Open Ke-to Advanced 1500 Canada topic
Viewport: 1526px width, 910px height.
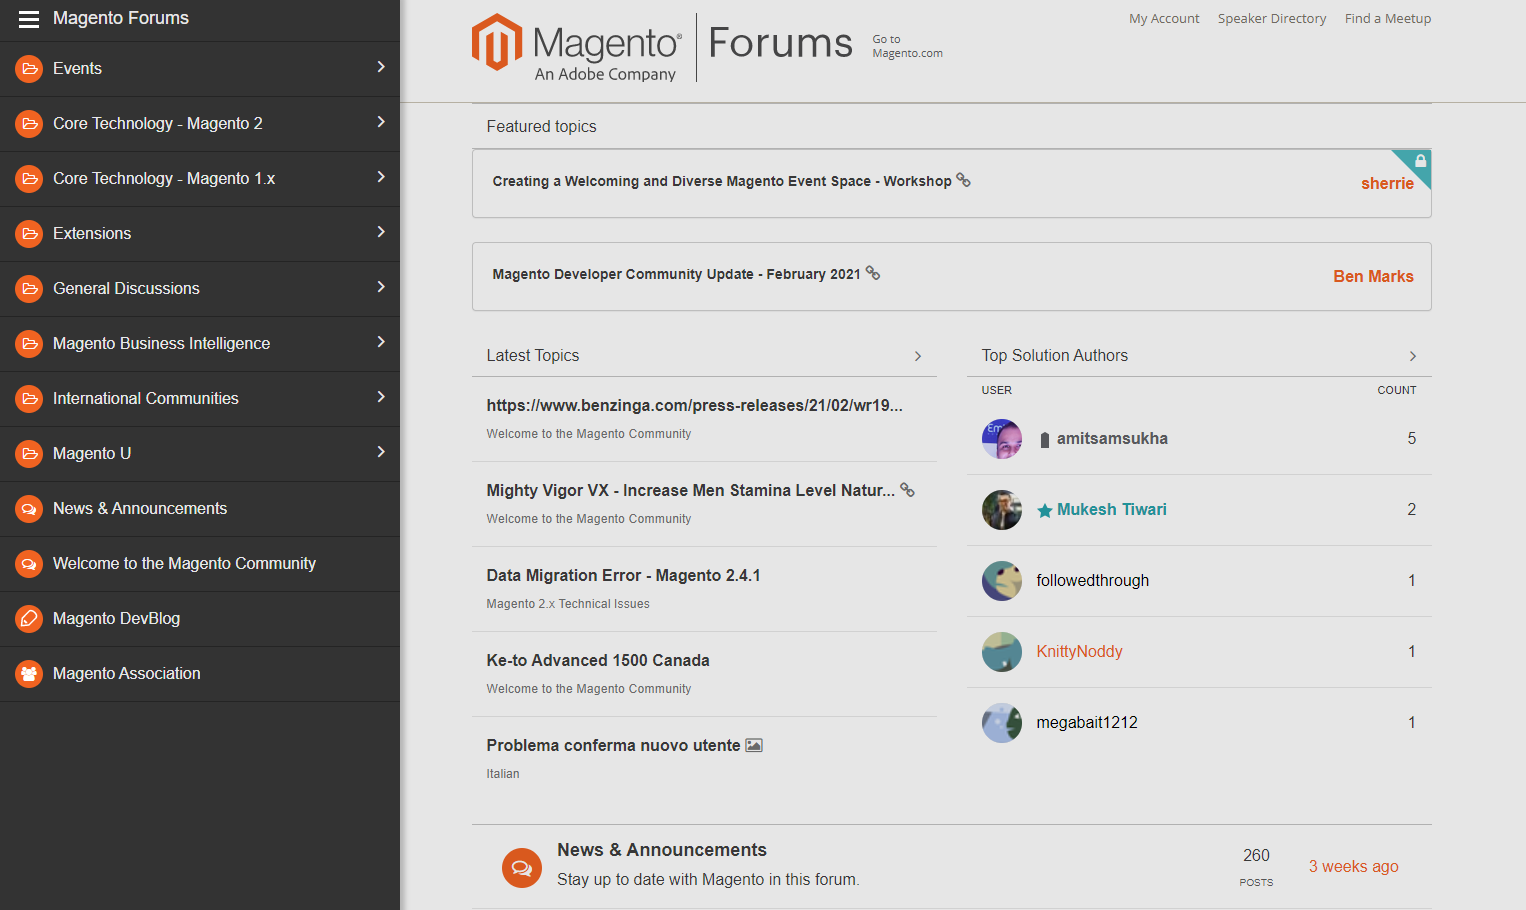pos(598,661)
